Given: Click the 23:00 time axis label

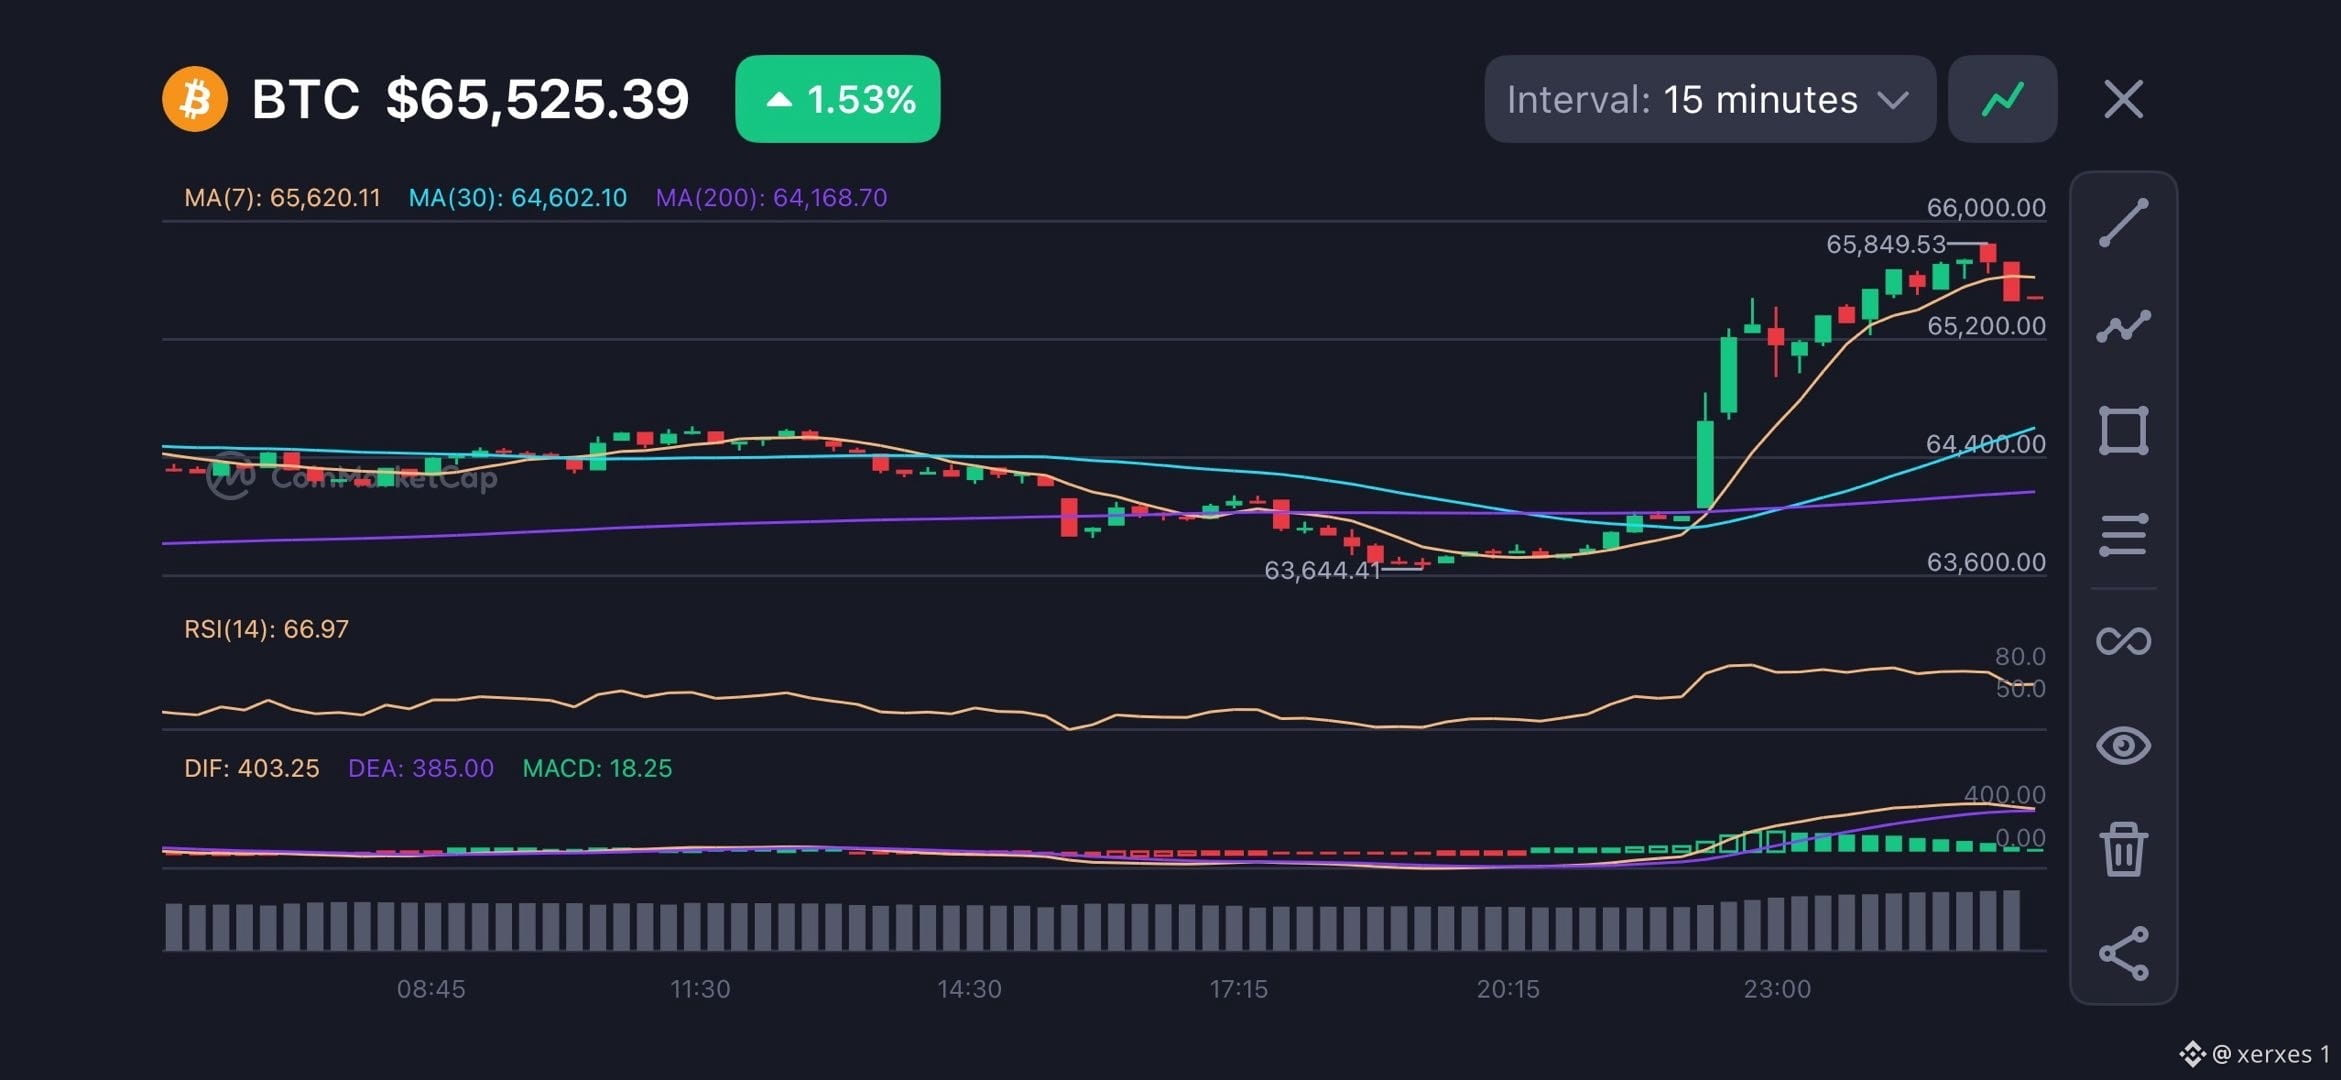Looking at the screenshot, I should [x=1777, y=989].
